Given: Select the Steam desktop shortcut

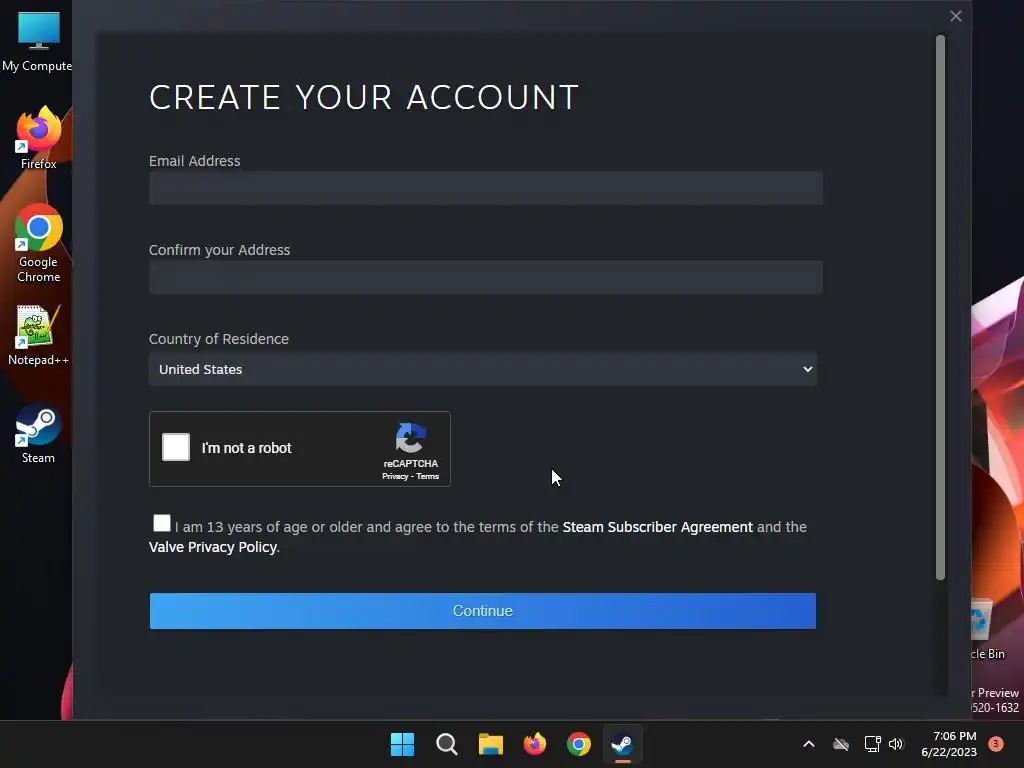Looking at the screenshot, I should pos(39,433).
